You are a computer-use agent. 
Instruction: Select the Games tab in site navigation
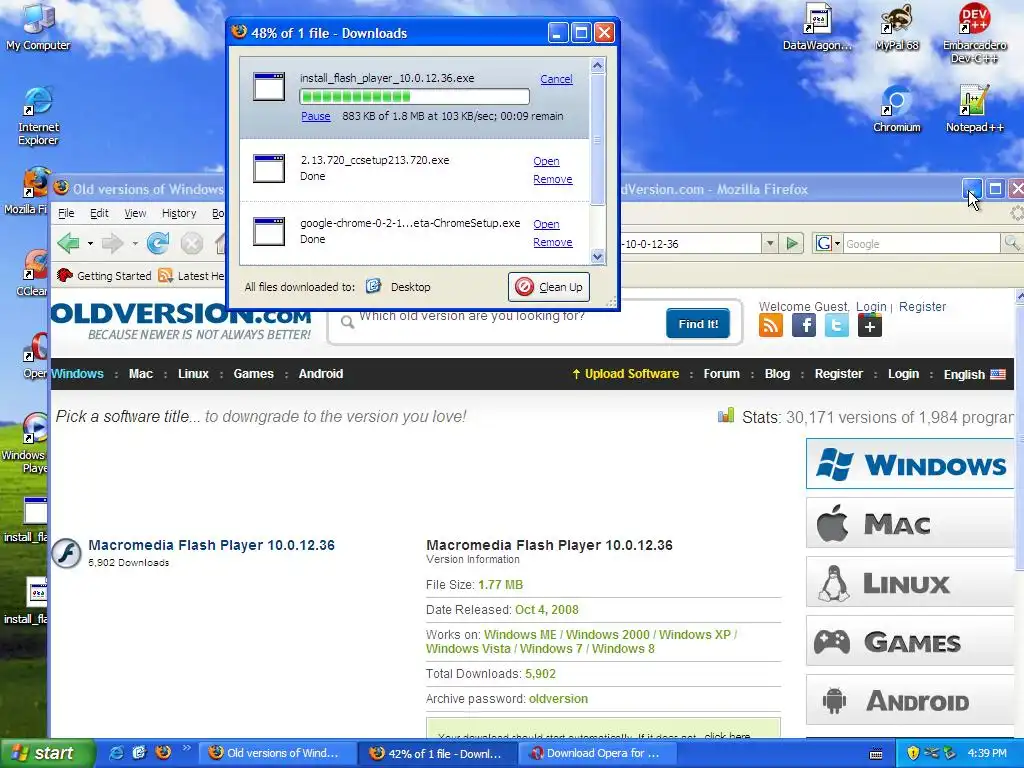(253, 374)
